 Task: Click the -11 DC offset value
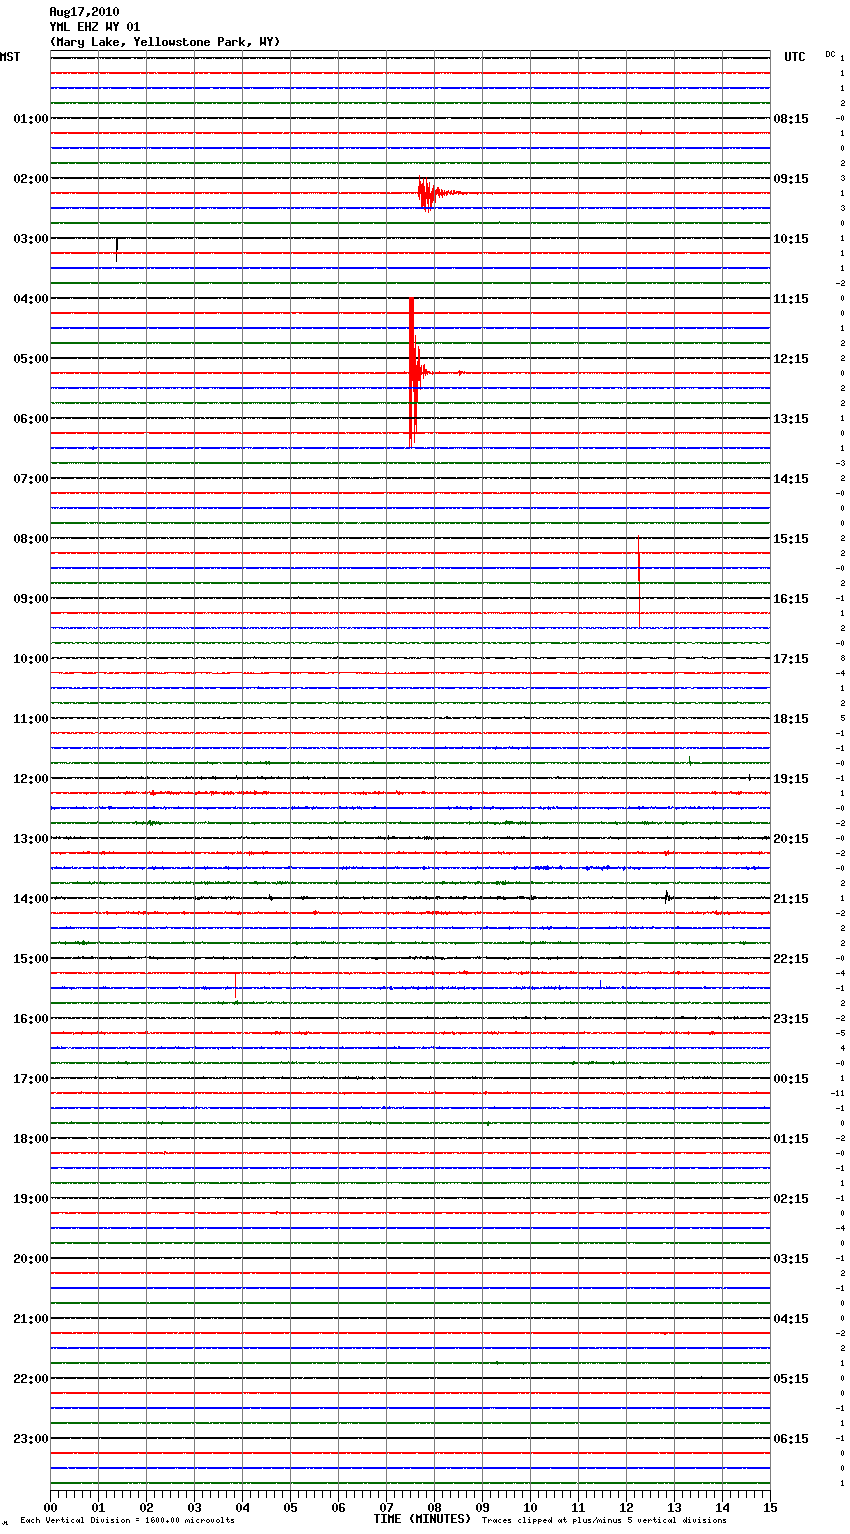click(839, 1094)
